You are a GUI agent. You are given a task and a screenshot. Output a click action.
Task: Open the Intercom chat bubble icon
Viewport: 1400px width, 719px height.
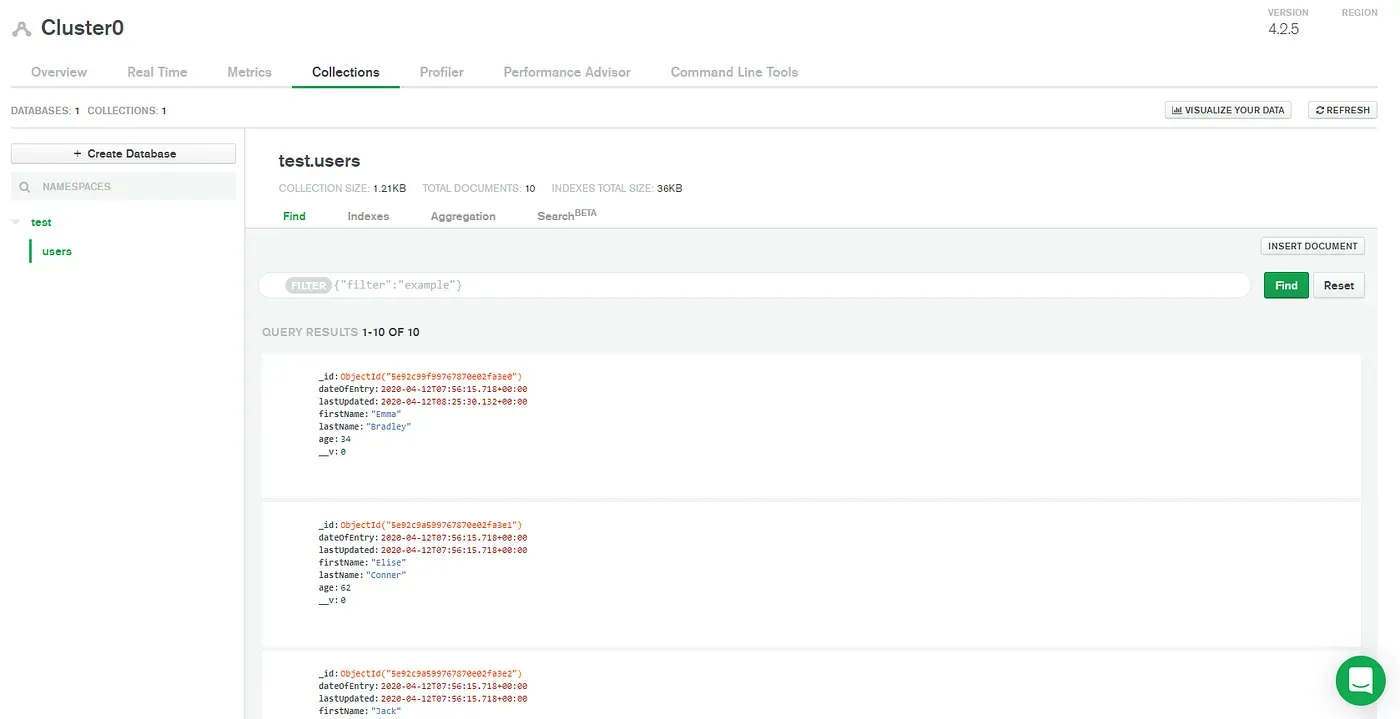1360,680
